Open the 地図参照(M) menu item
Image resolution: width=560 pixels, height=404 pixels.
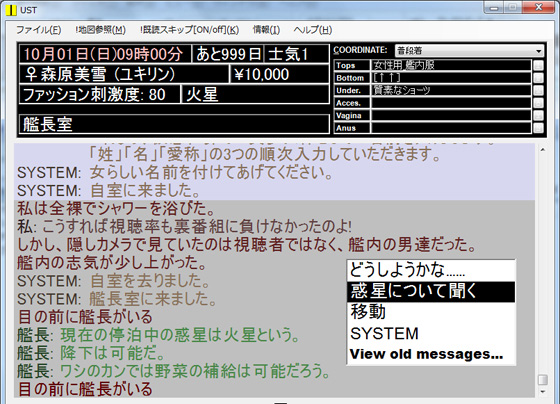point(100,30)
